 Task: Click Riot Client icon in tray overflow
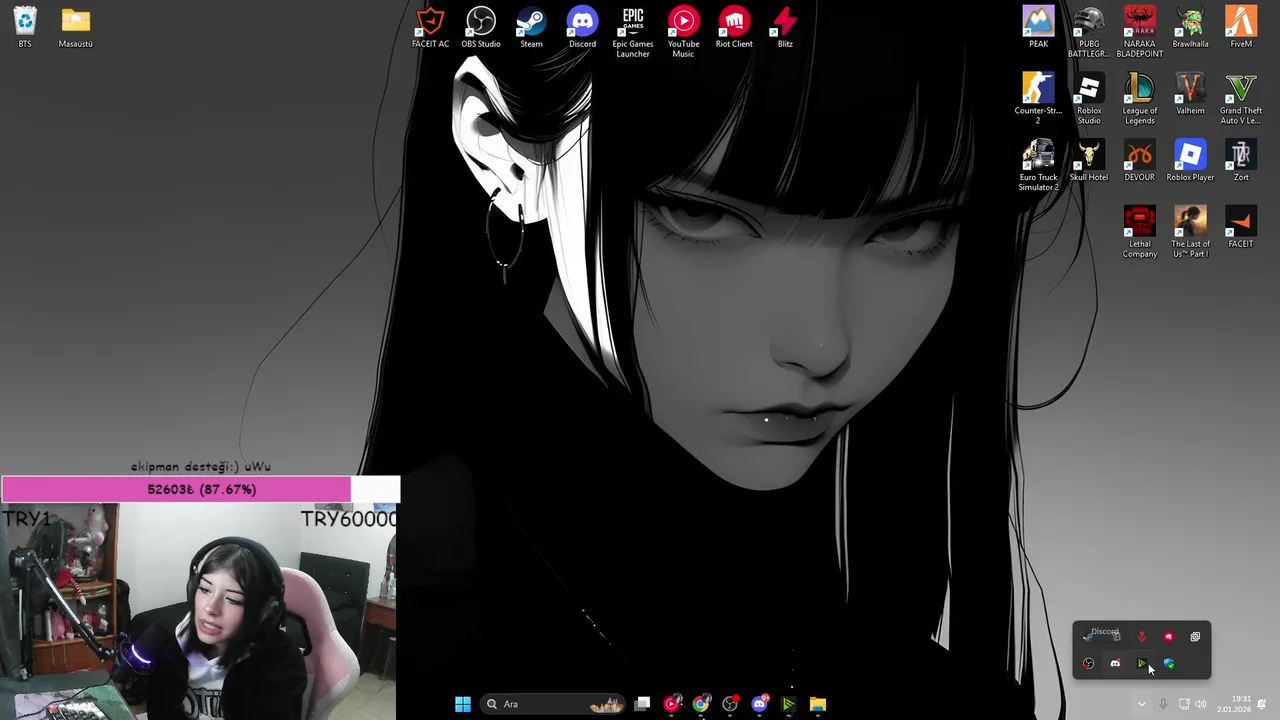click(x=1169, y=636)
